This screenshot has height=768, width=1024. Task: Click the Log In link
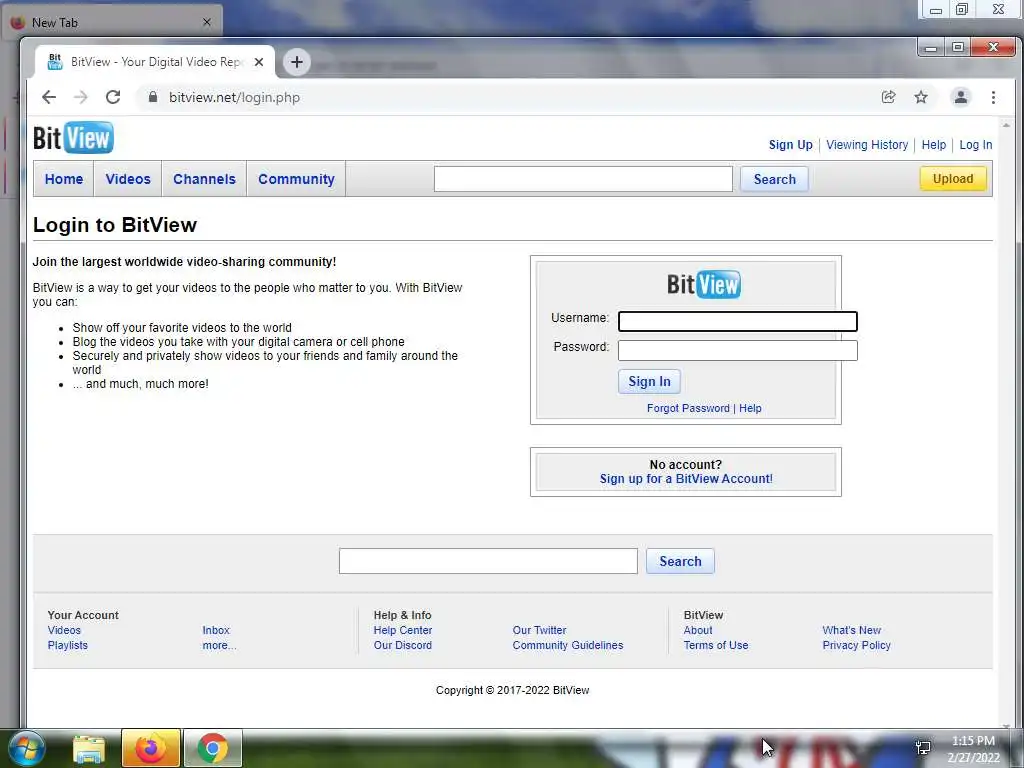pos(976,145)
